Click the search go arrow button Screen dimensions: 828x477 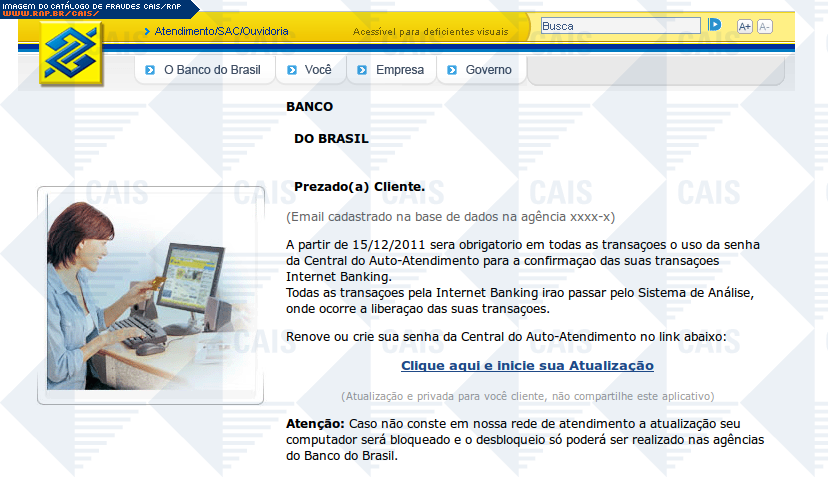pos(714,25)
